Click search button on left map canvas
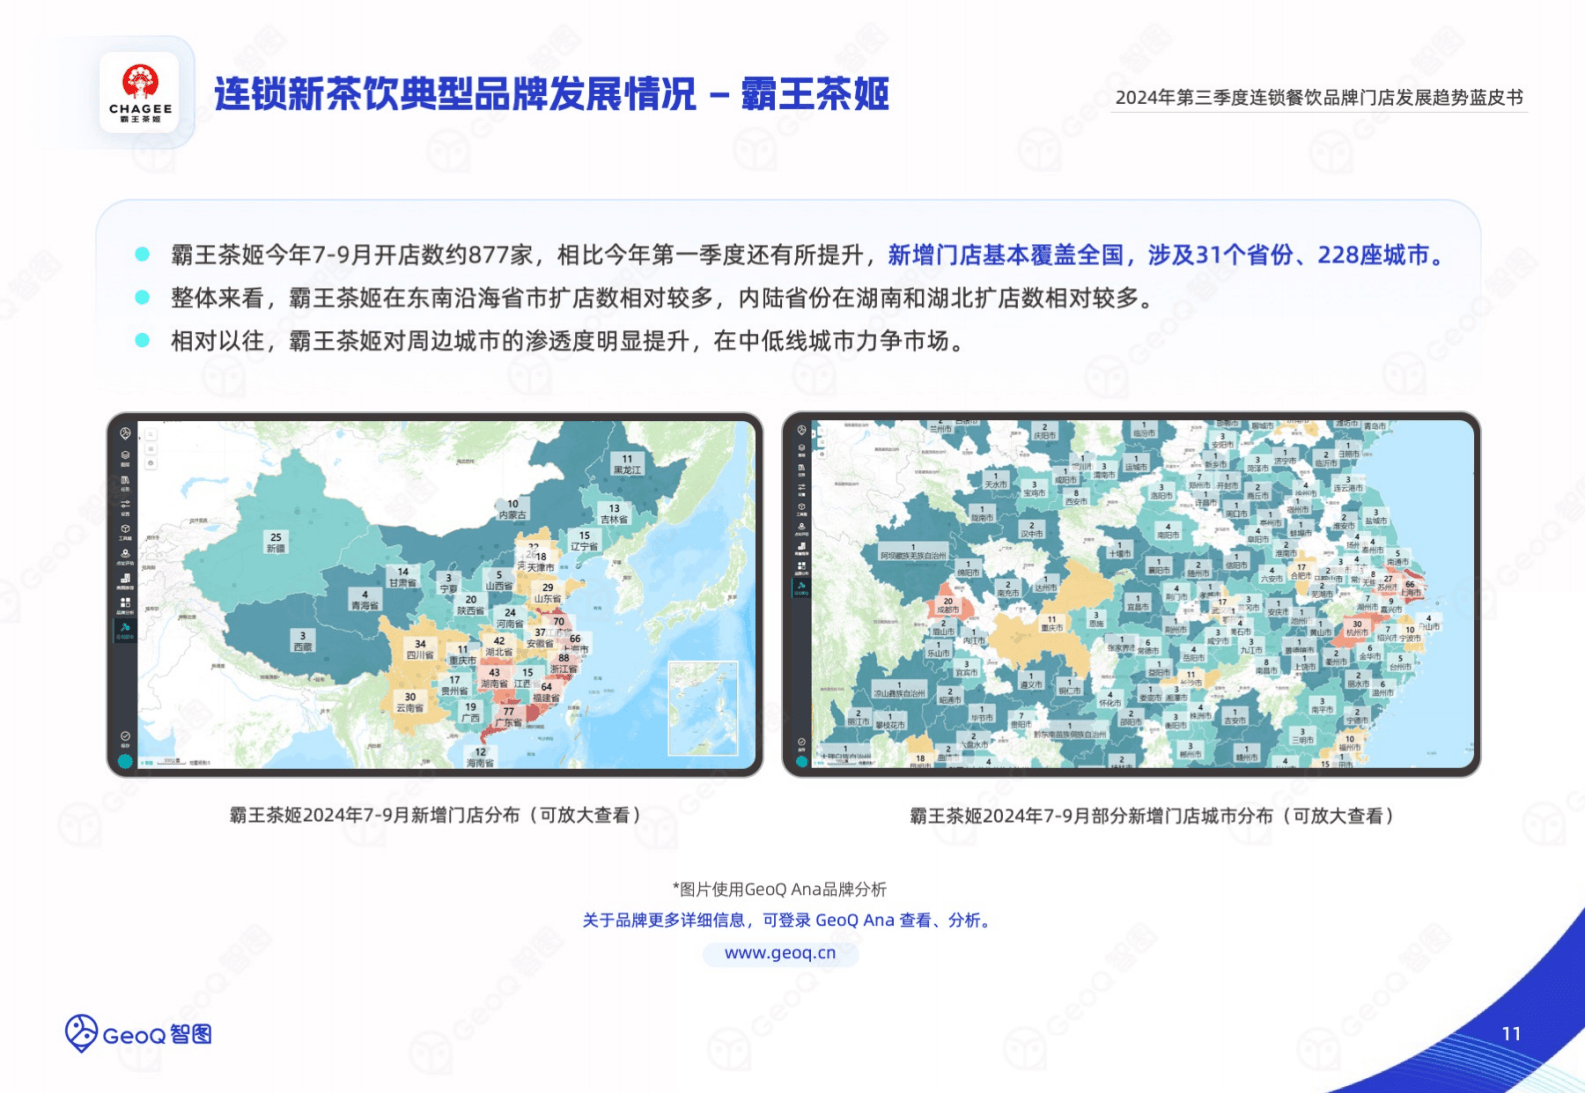This screenshot has width=1585, height=1094. (151, 434)
